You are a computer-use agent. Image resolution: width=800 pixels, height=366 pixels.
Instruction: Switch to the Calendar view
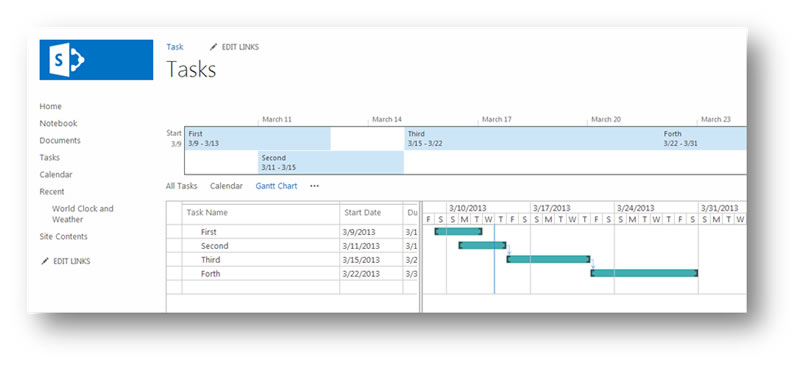pyautogui.click(x=227, y=186)
